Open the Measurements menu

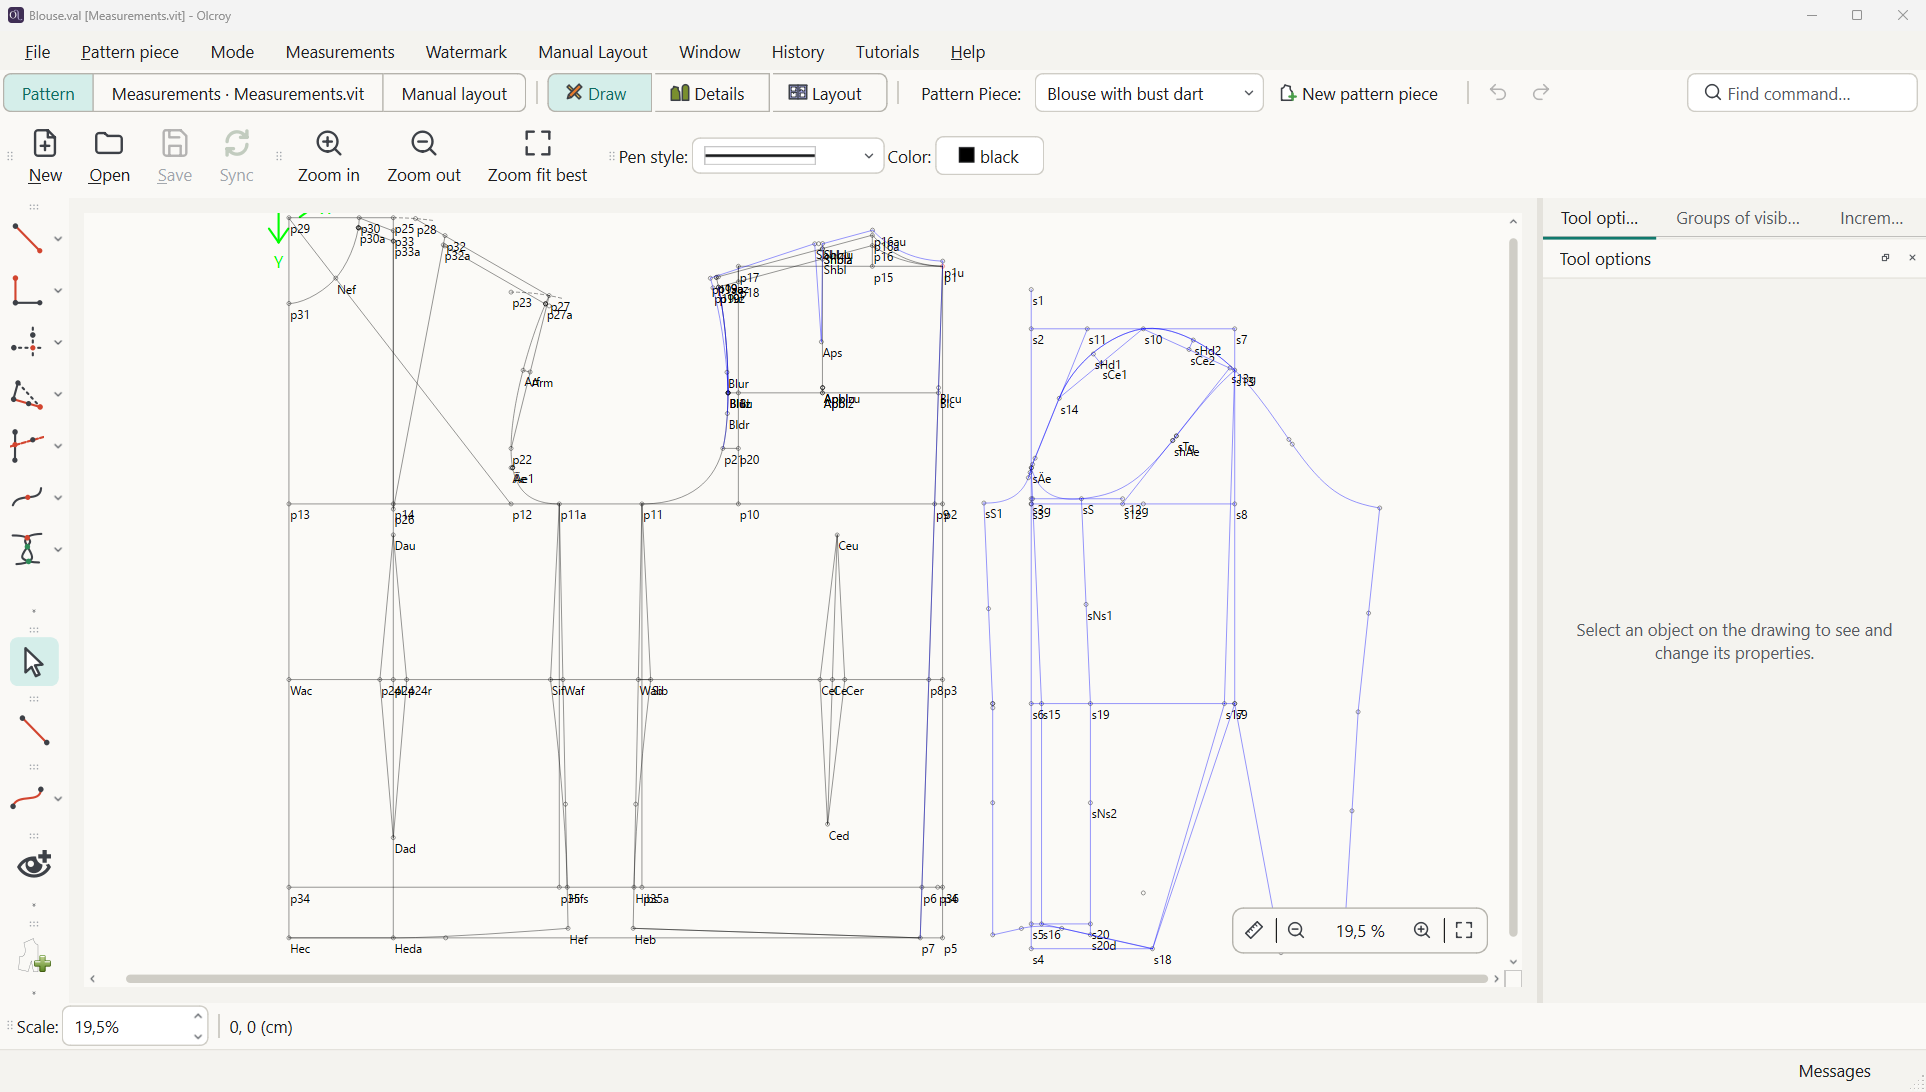(340, 52)
